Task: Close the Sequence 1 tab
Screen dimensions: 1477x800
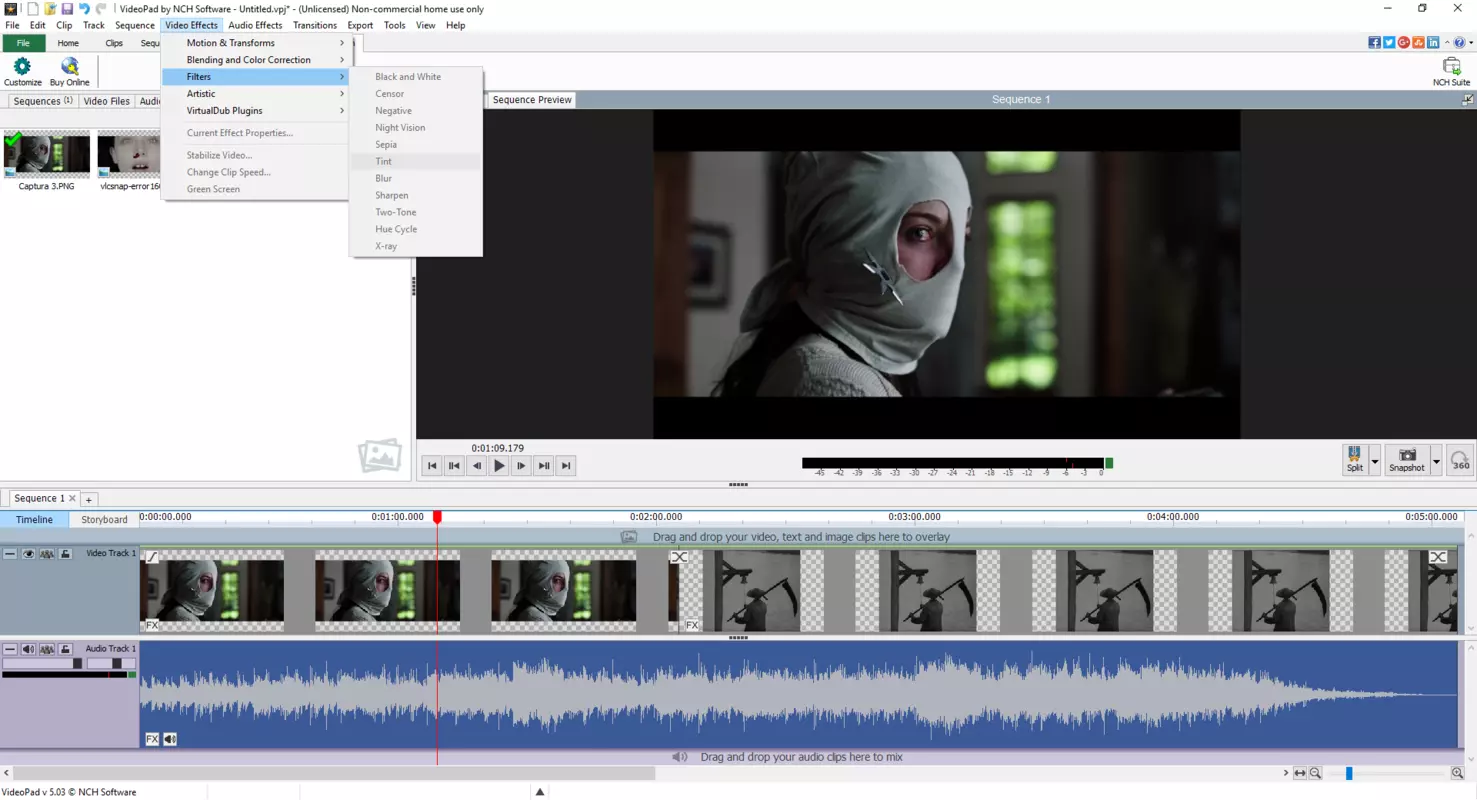Action: 72,498
